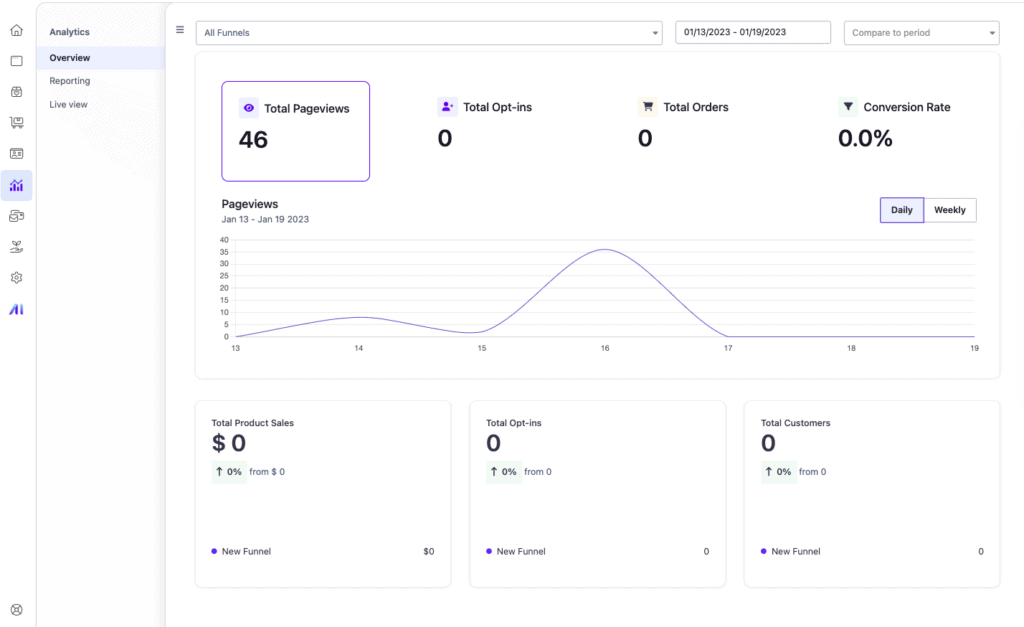Click the 46 pageviews value
This screenshot has height=627, width=1024.
pos(253,140)
